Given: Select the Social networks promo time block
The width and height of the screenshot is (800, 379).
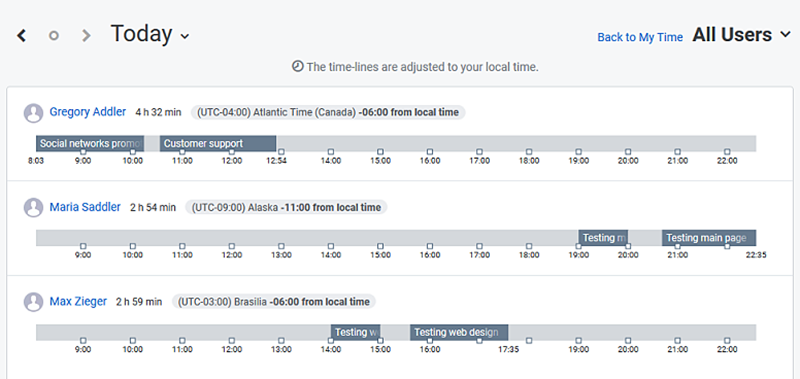Looking at the screenshot, I should click(x=90, y=143).
